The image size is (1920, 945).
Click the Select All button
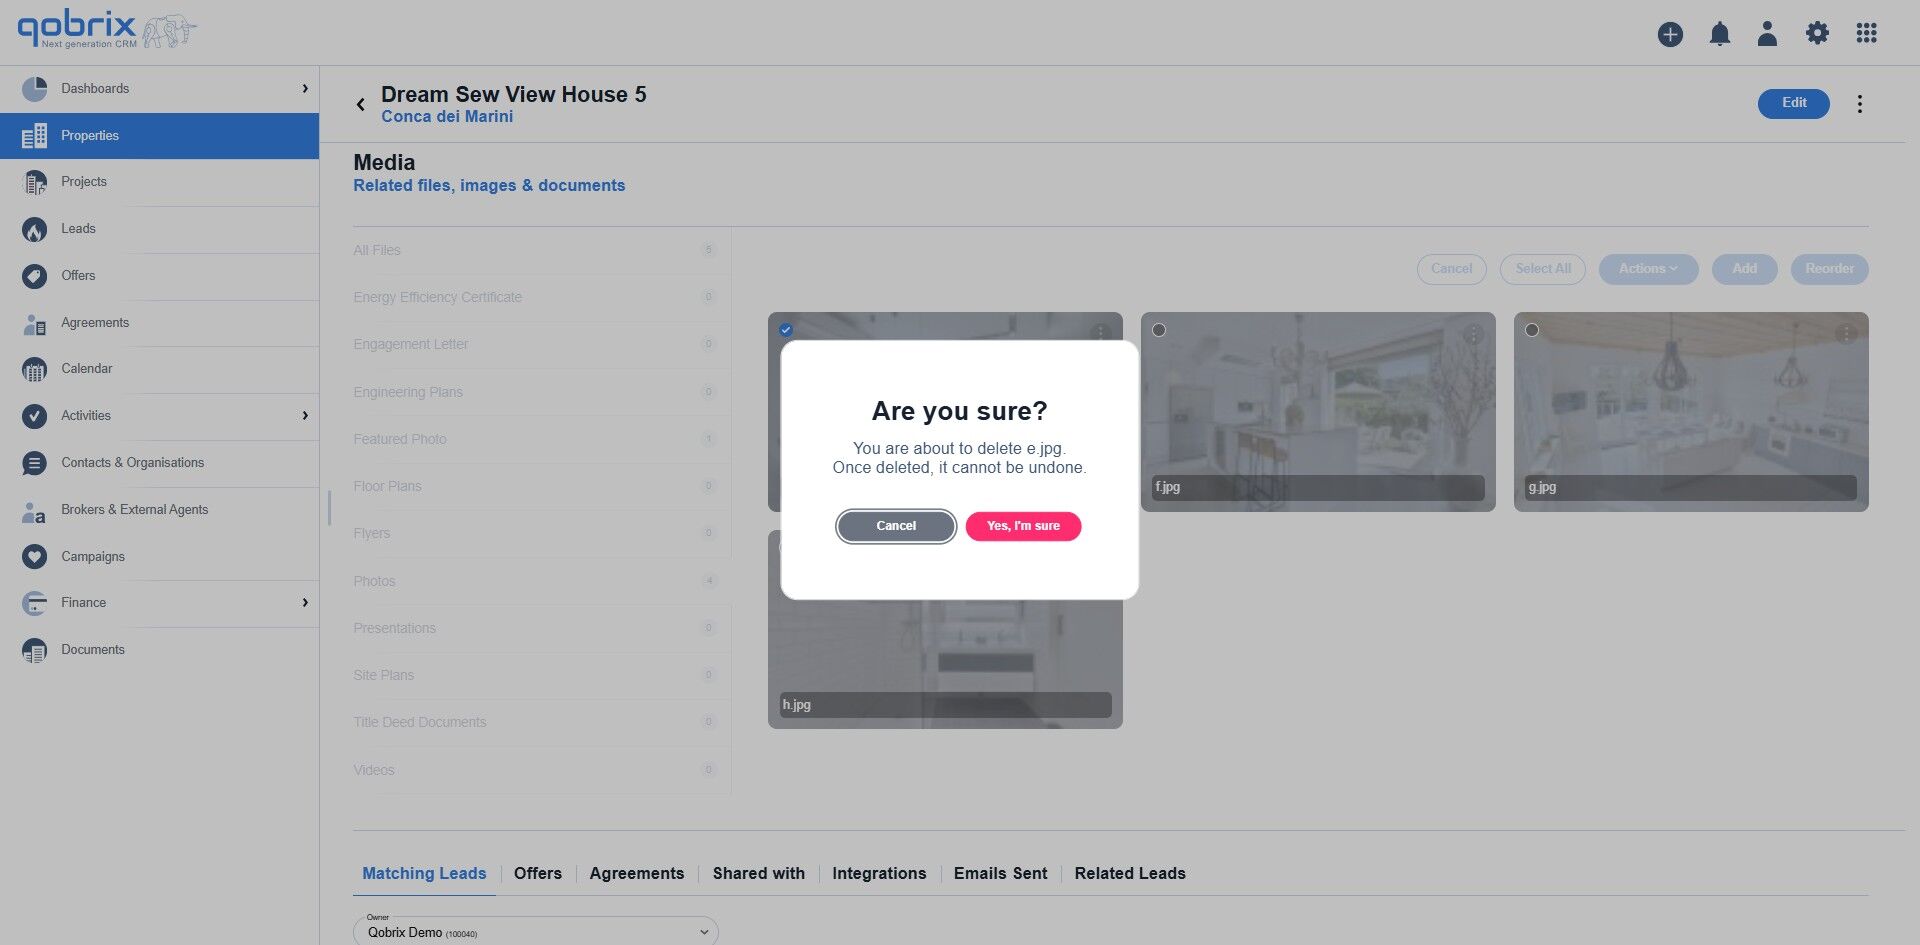(x=1543, y=269)
